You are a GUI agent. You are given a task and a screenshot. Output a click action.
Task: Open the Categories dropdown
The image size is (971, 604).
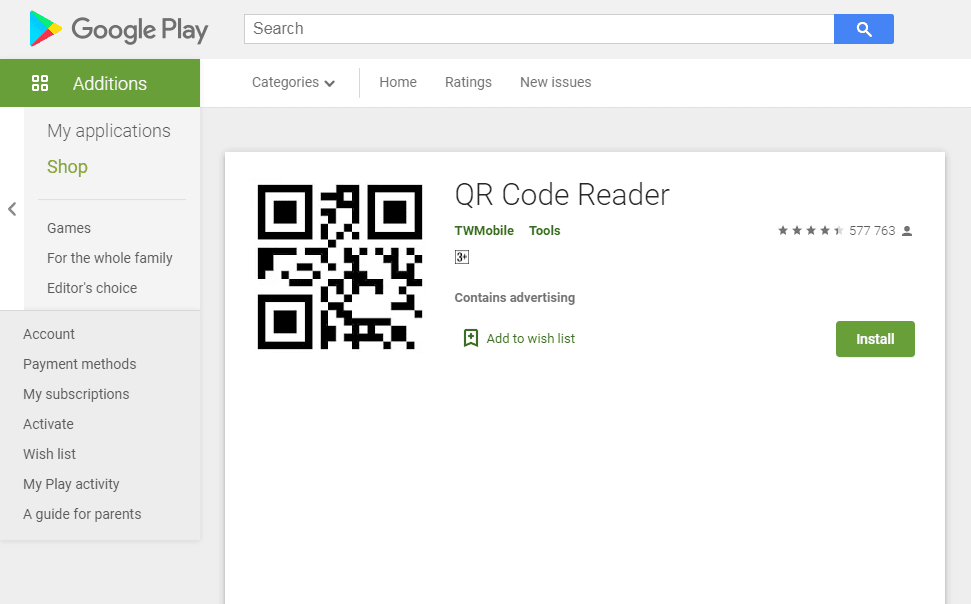pyautogui.click(x=293, y=82)
